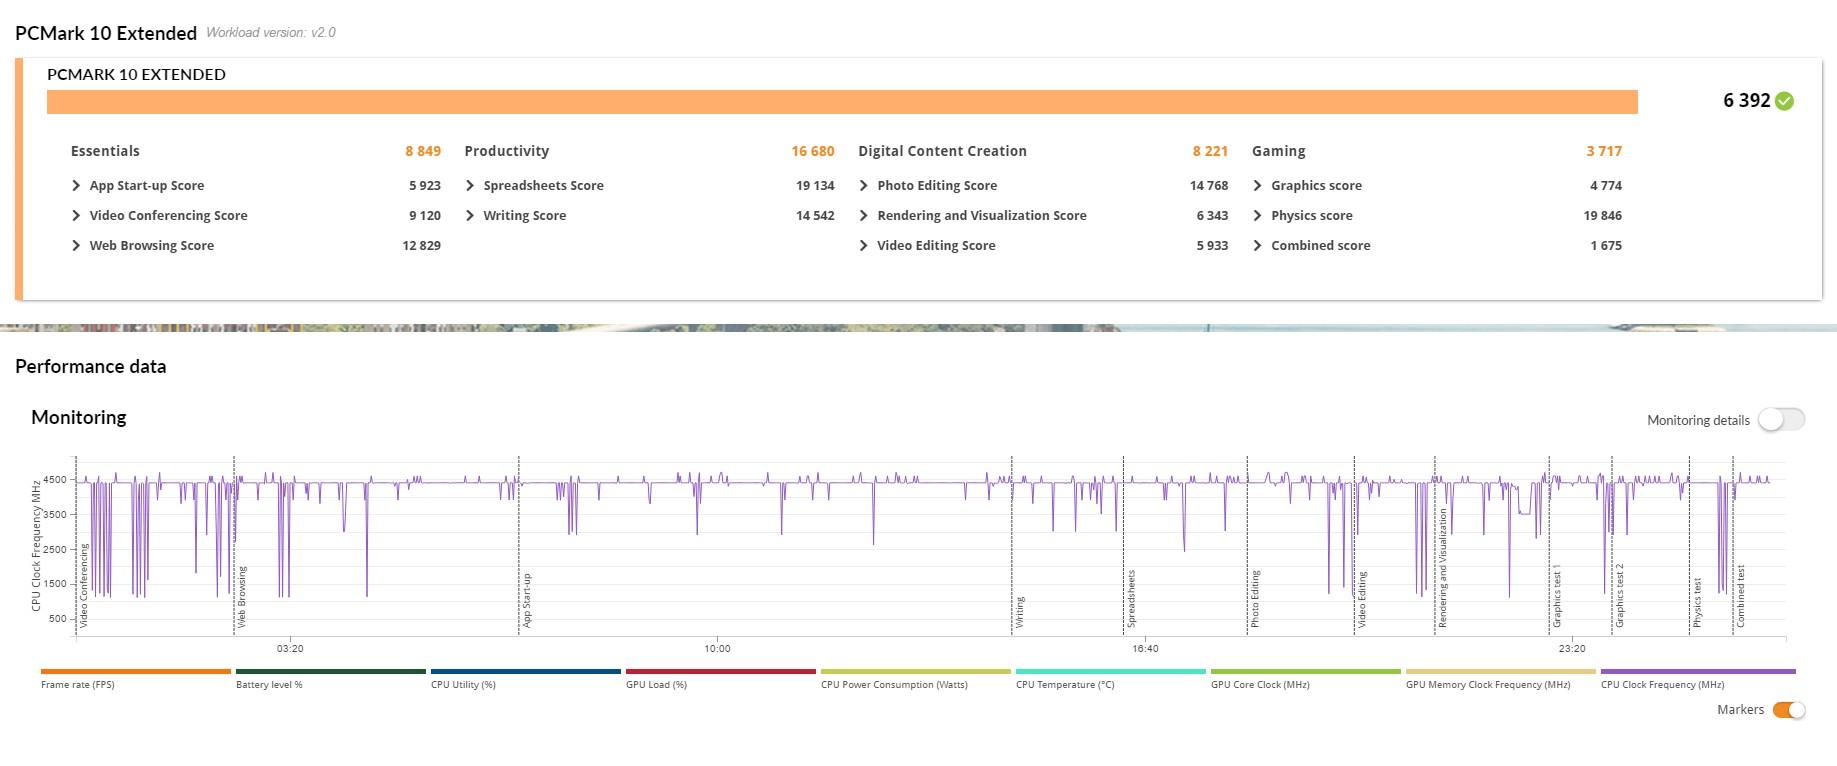Image resolution: width=1837 pixels, height=766 pixels.
Task: Click the Video Editing chart marker
Action: point(1362,600)
